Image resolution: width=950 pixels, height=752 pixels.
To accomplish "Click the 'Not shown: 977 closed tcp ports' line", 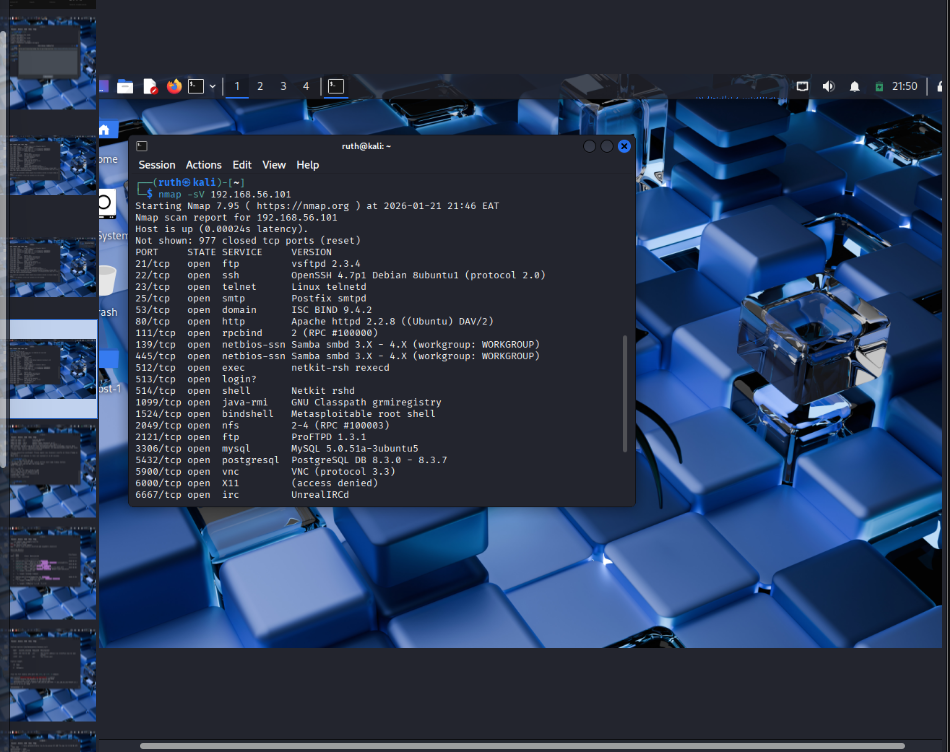I will [248, 241].
